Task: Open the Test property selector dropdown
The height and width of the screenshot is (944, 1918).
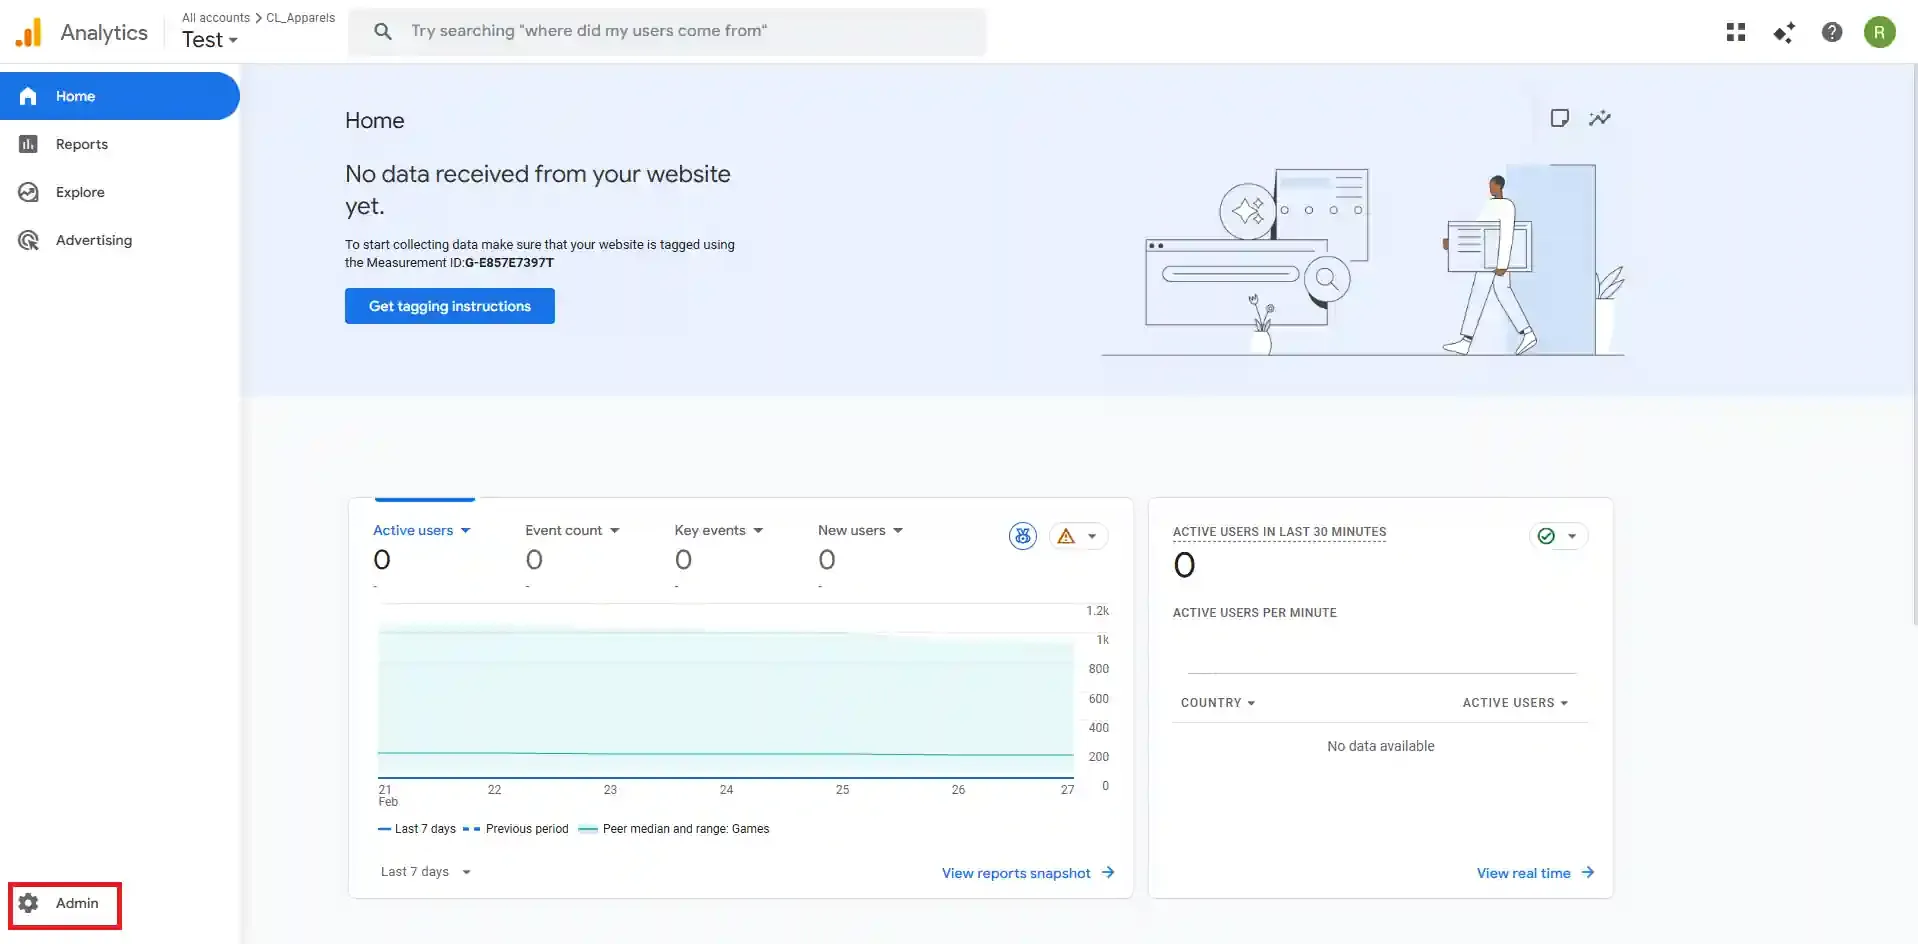Action: (210, 40)
